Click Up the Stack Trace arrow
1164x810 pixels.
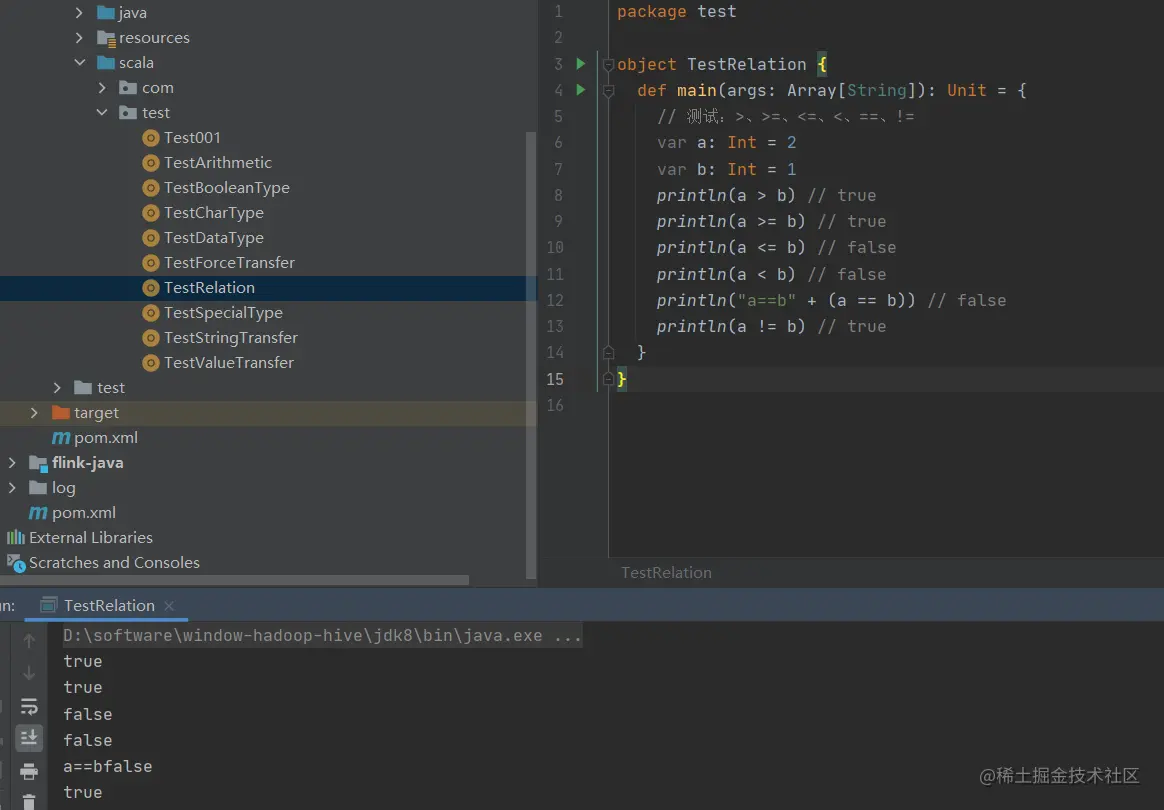click(x=29, y=640)
